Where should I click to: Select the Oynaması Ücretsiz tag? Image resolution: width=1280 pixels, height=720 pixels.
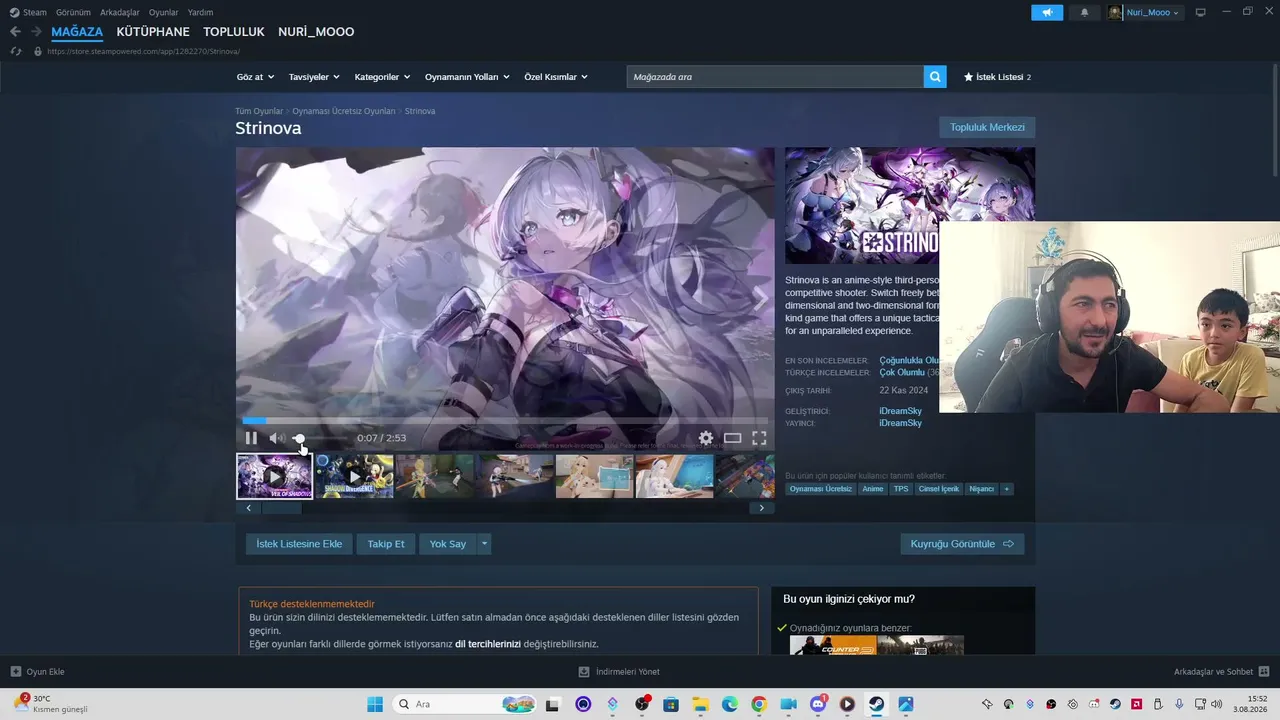pyautogui.click(x=821, y=489)
